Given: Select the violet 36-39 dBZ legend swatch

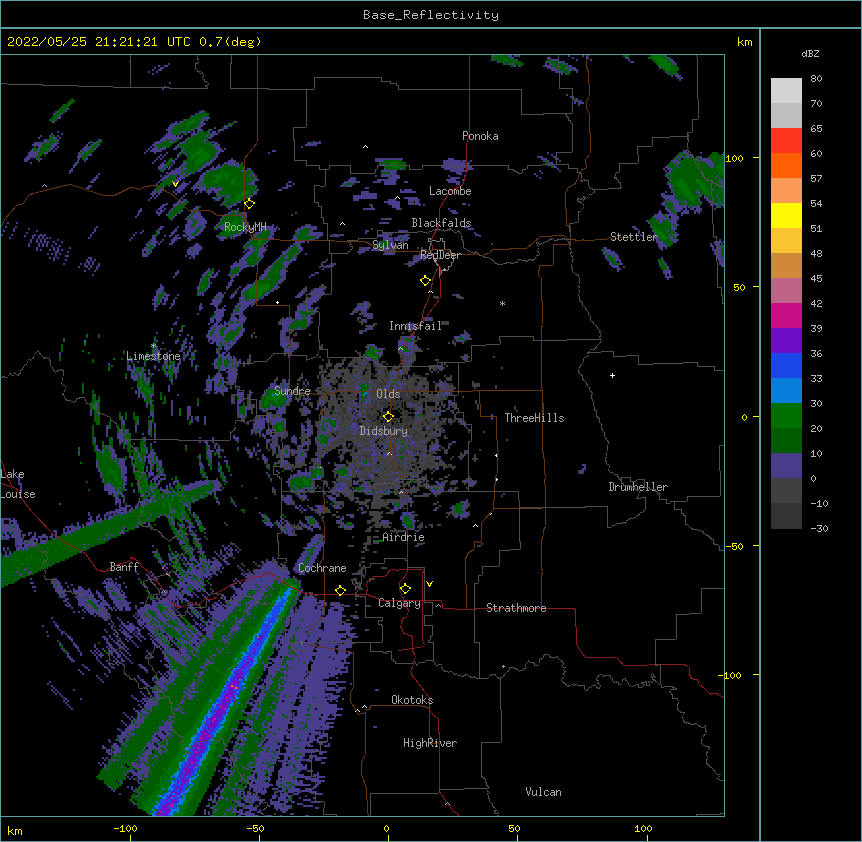Looking at the screenshot, I should coord(786,341).
